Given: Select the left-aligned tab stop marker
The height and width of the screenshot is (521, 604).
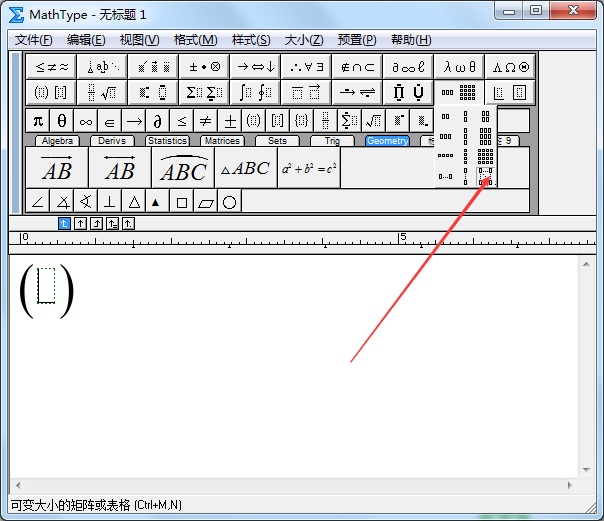Looking at the screenshot, I should 64,223.
